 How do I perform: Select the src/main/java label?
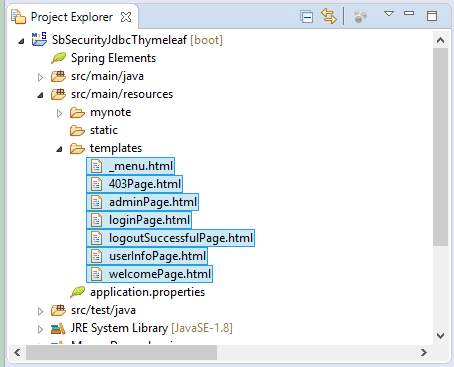[107, 76]
